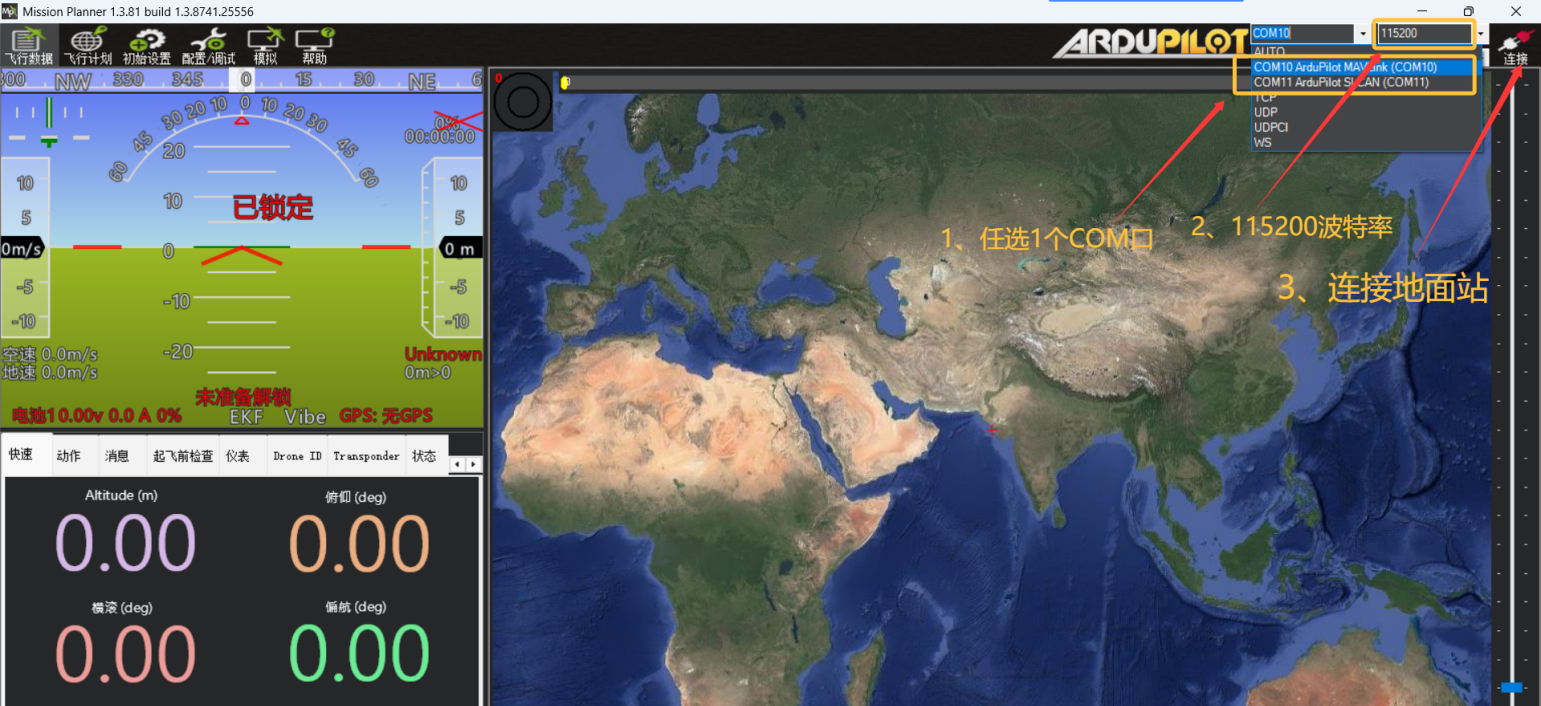Select COM10 ArduPilot MAVLink from list
Viewport: 1541px width, 706px height.
pyautogui.click(x=1345, y=67)
